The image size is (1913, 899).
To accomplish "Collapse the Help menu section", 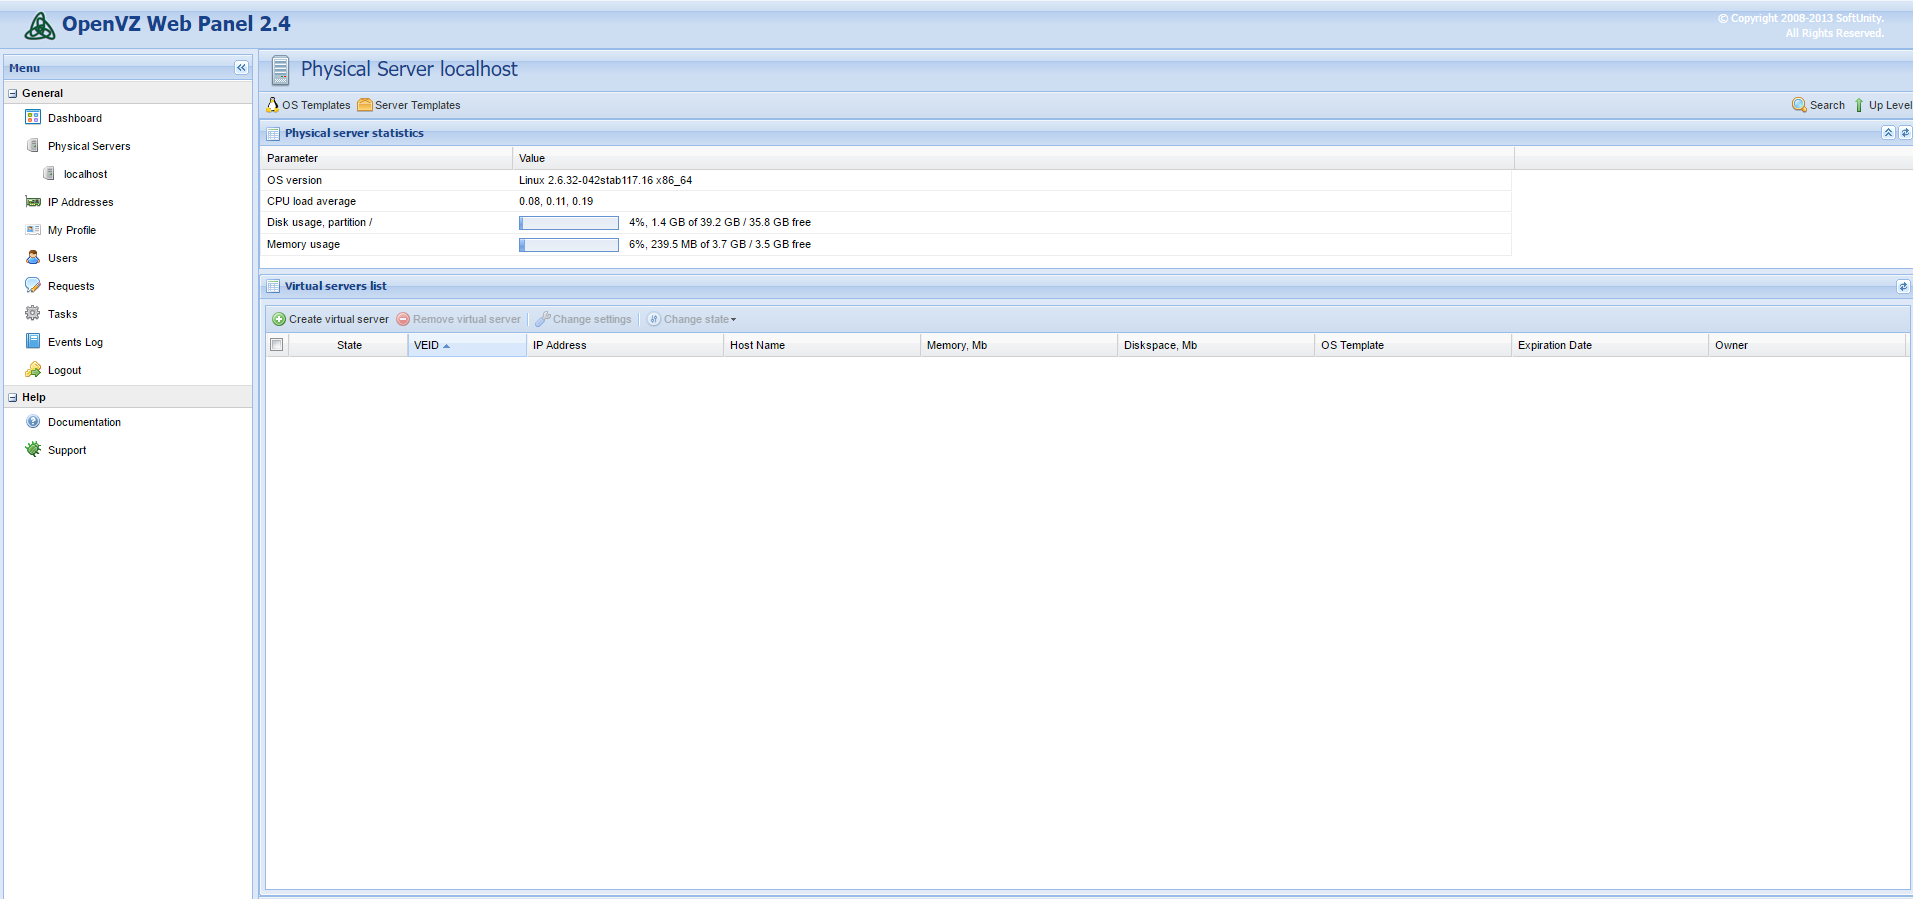I will tap(13, 397).
